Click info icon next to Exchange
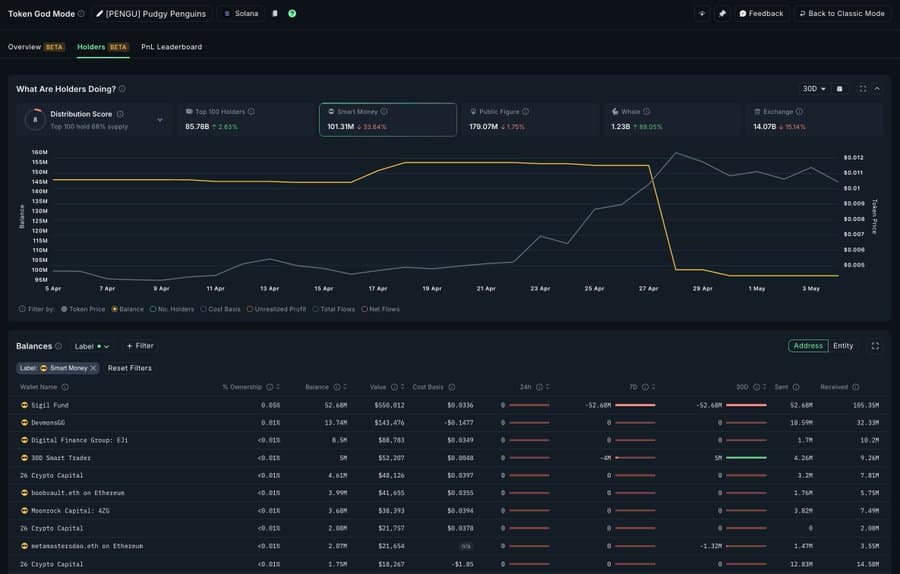This screenshot has width=900, height=574. tap(800, 112)
